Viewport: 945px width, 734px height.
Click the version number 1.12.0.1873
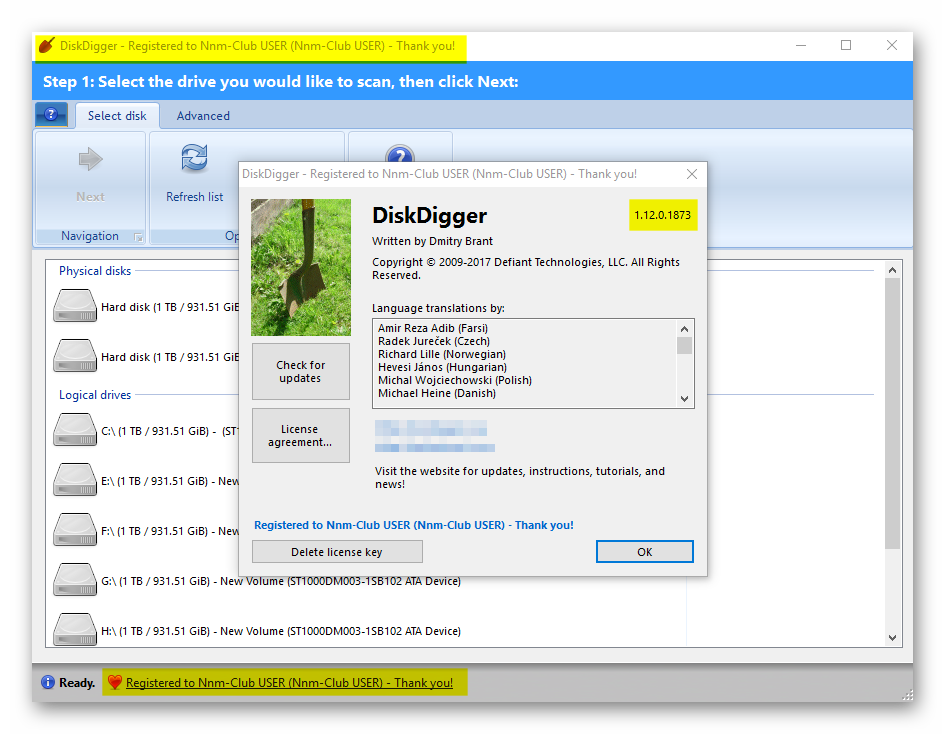[662, 215]
